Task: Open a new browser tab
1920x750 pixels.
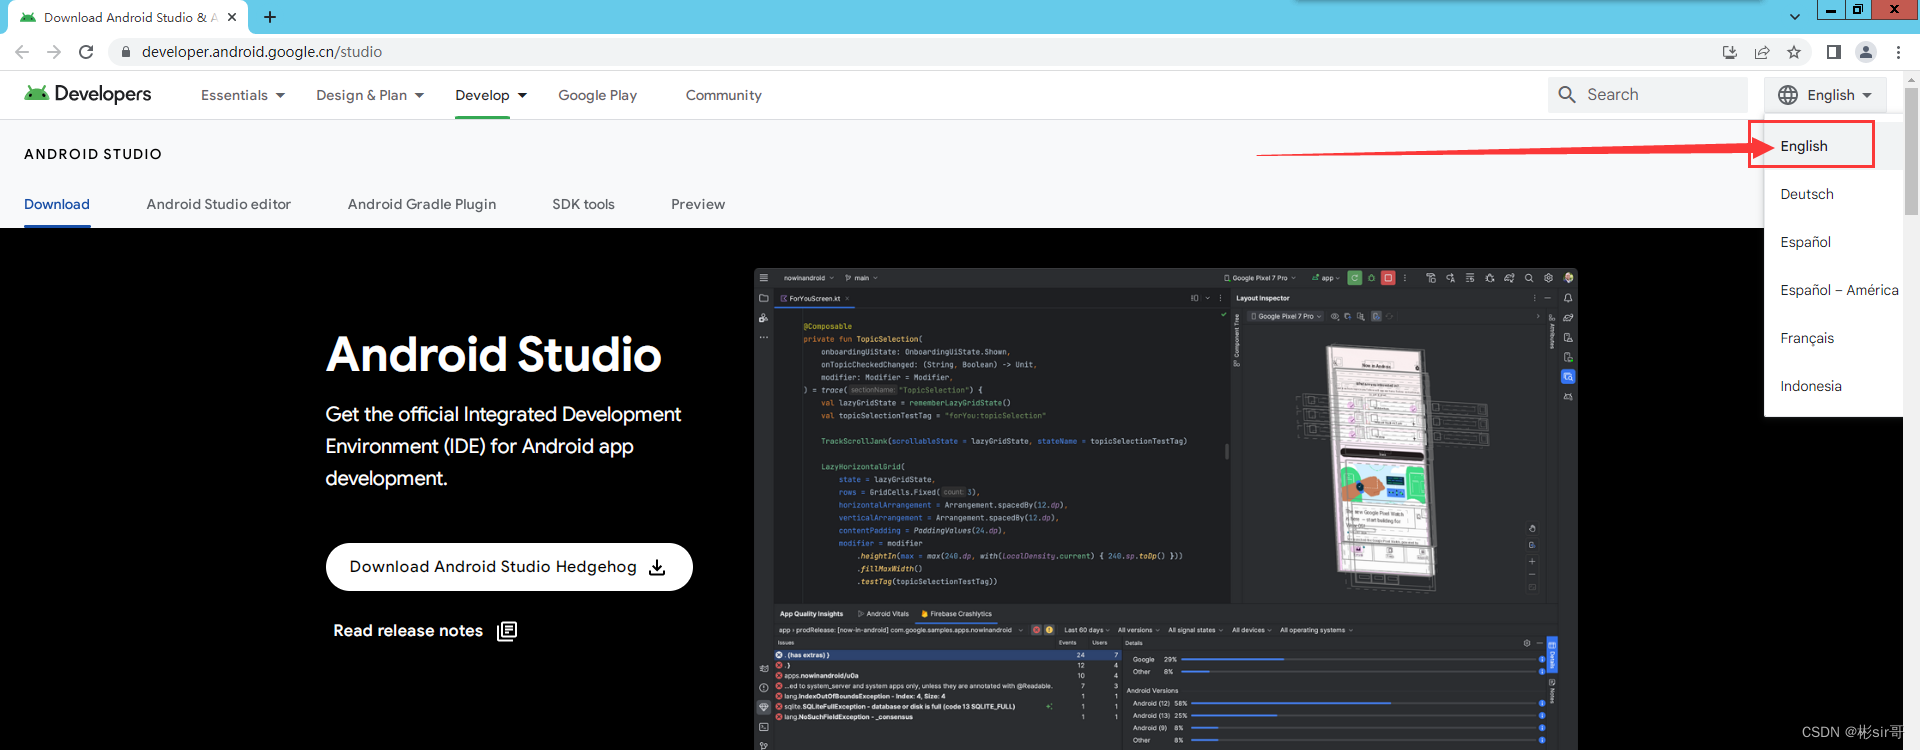Action: pos(270,17)
